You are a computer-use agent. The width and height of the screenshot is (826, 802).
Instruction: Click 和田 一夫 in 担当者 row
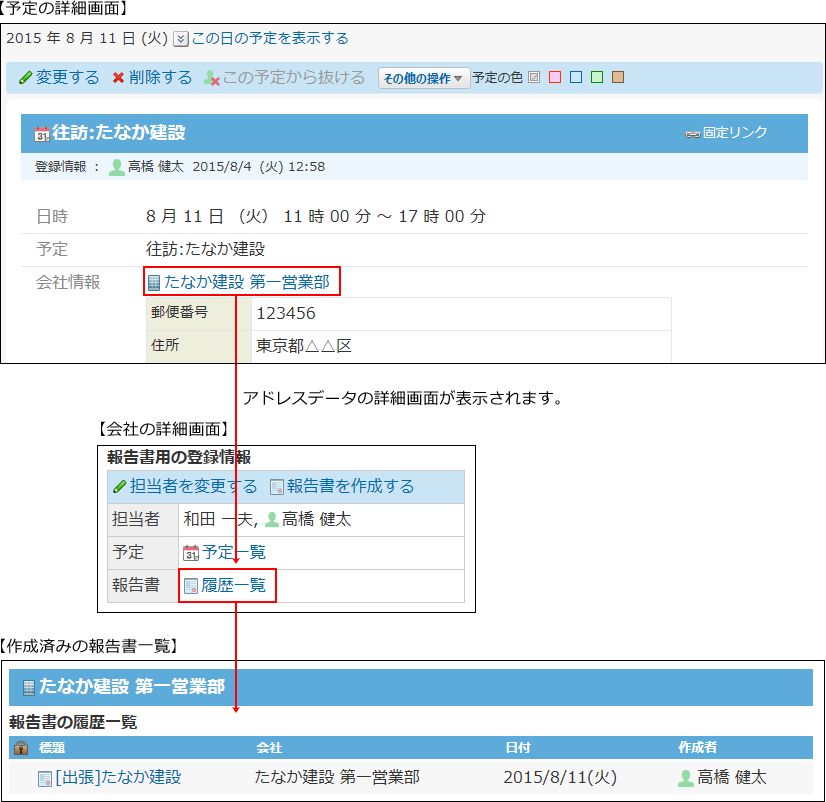(x=218, y=520)
